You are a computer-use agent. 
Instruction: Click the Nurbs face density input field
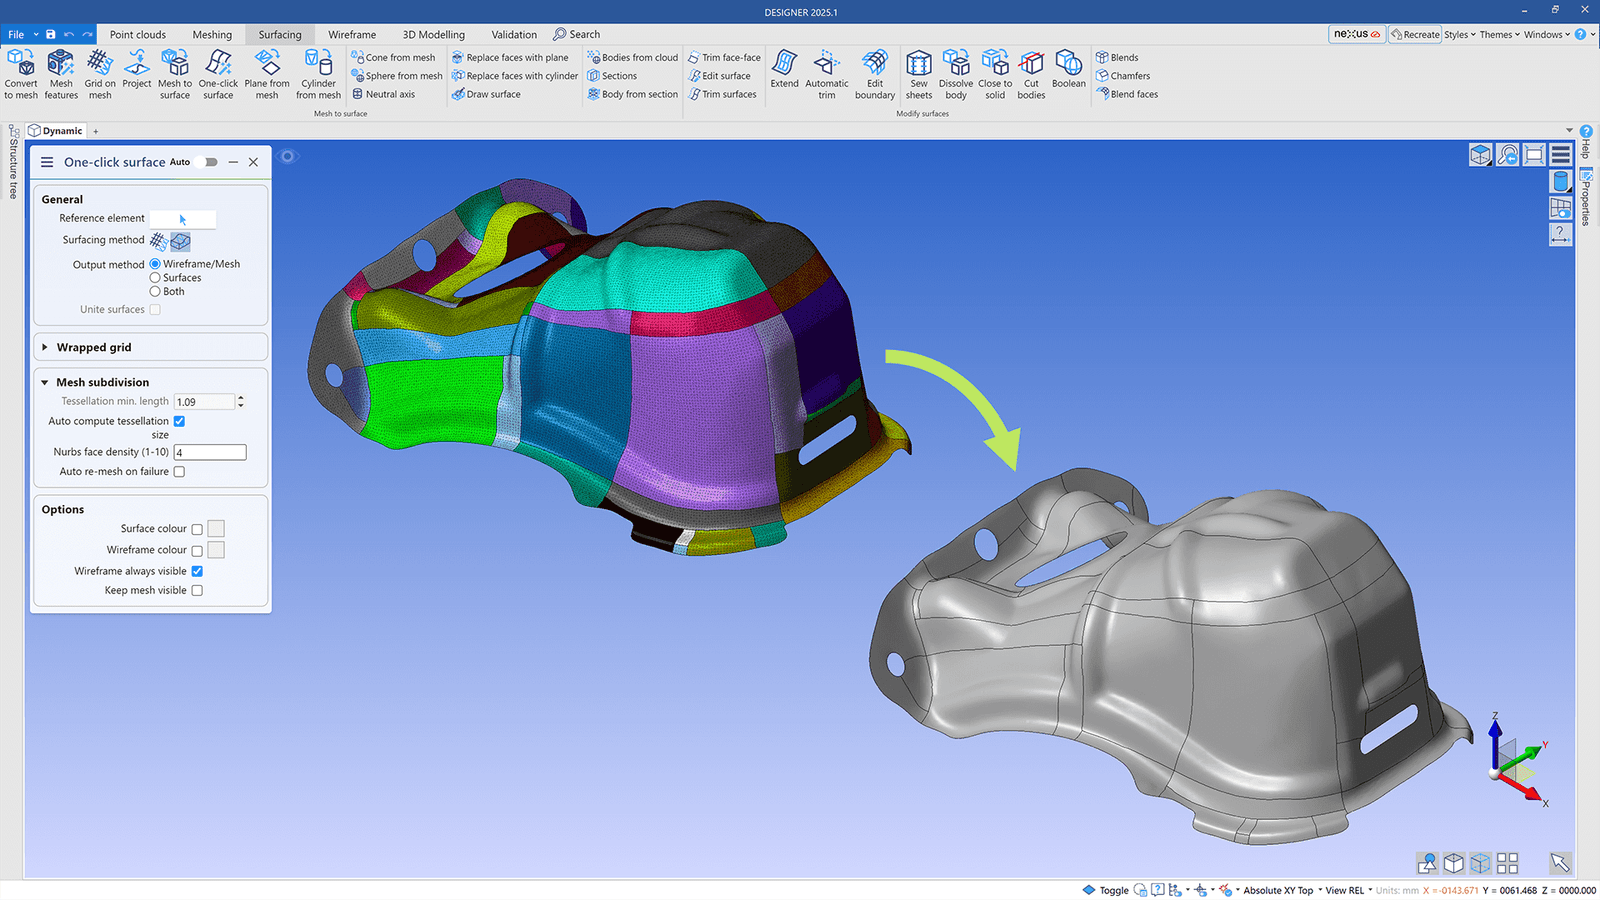(x=210, y=452)
